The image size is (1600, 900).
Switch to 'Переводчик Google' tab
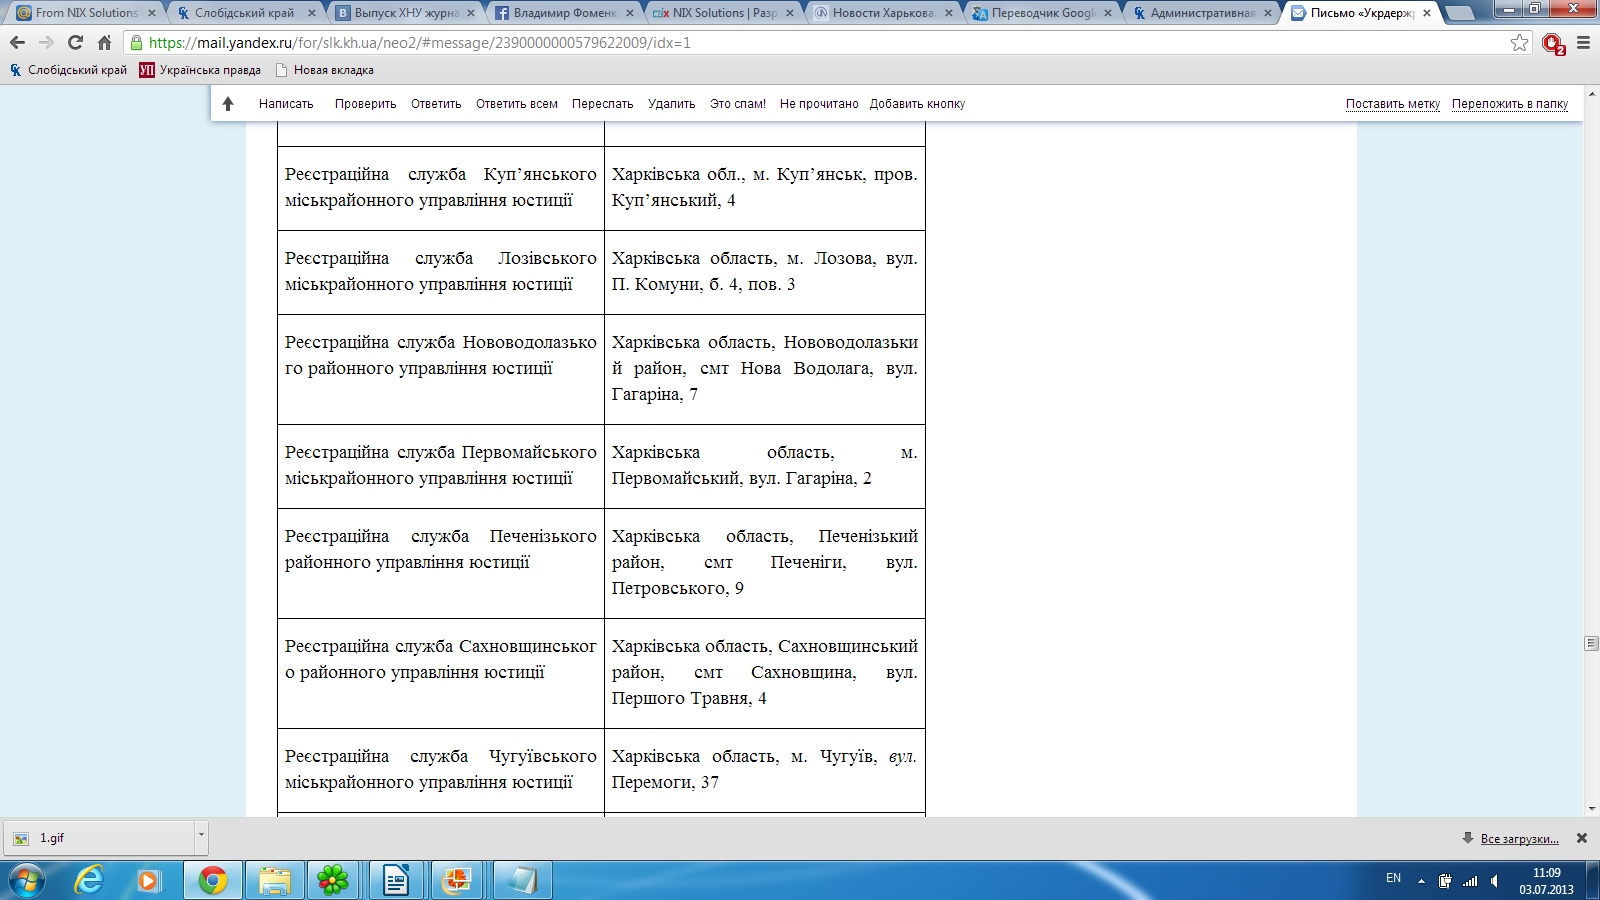coord(1041,13)
